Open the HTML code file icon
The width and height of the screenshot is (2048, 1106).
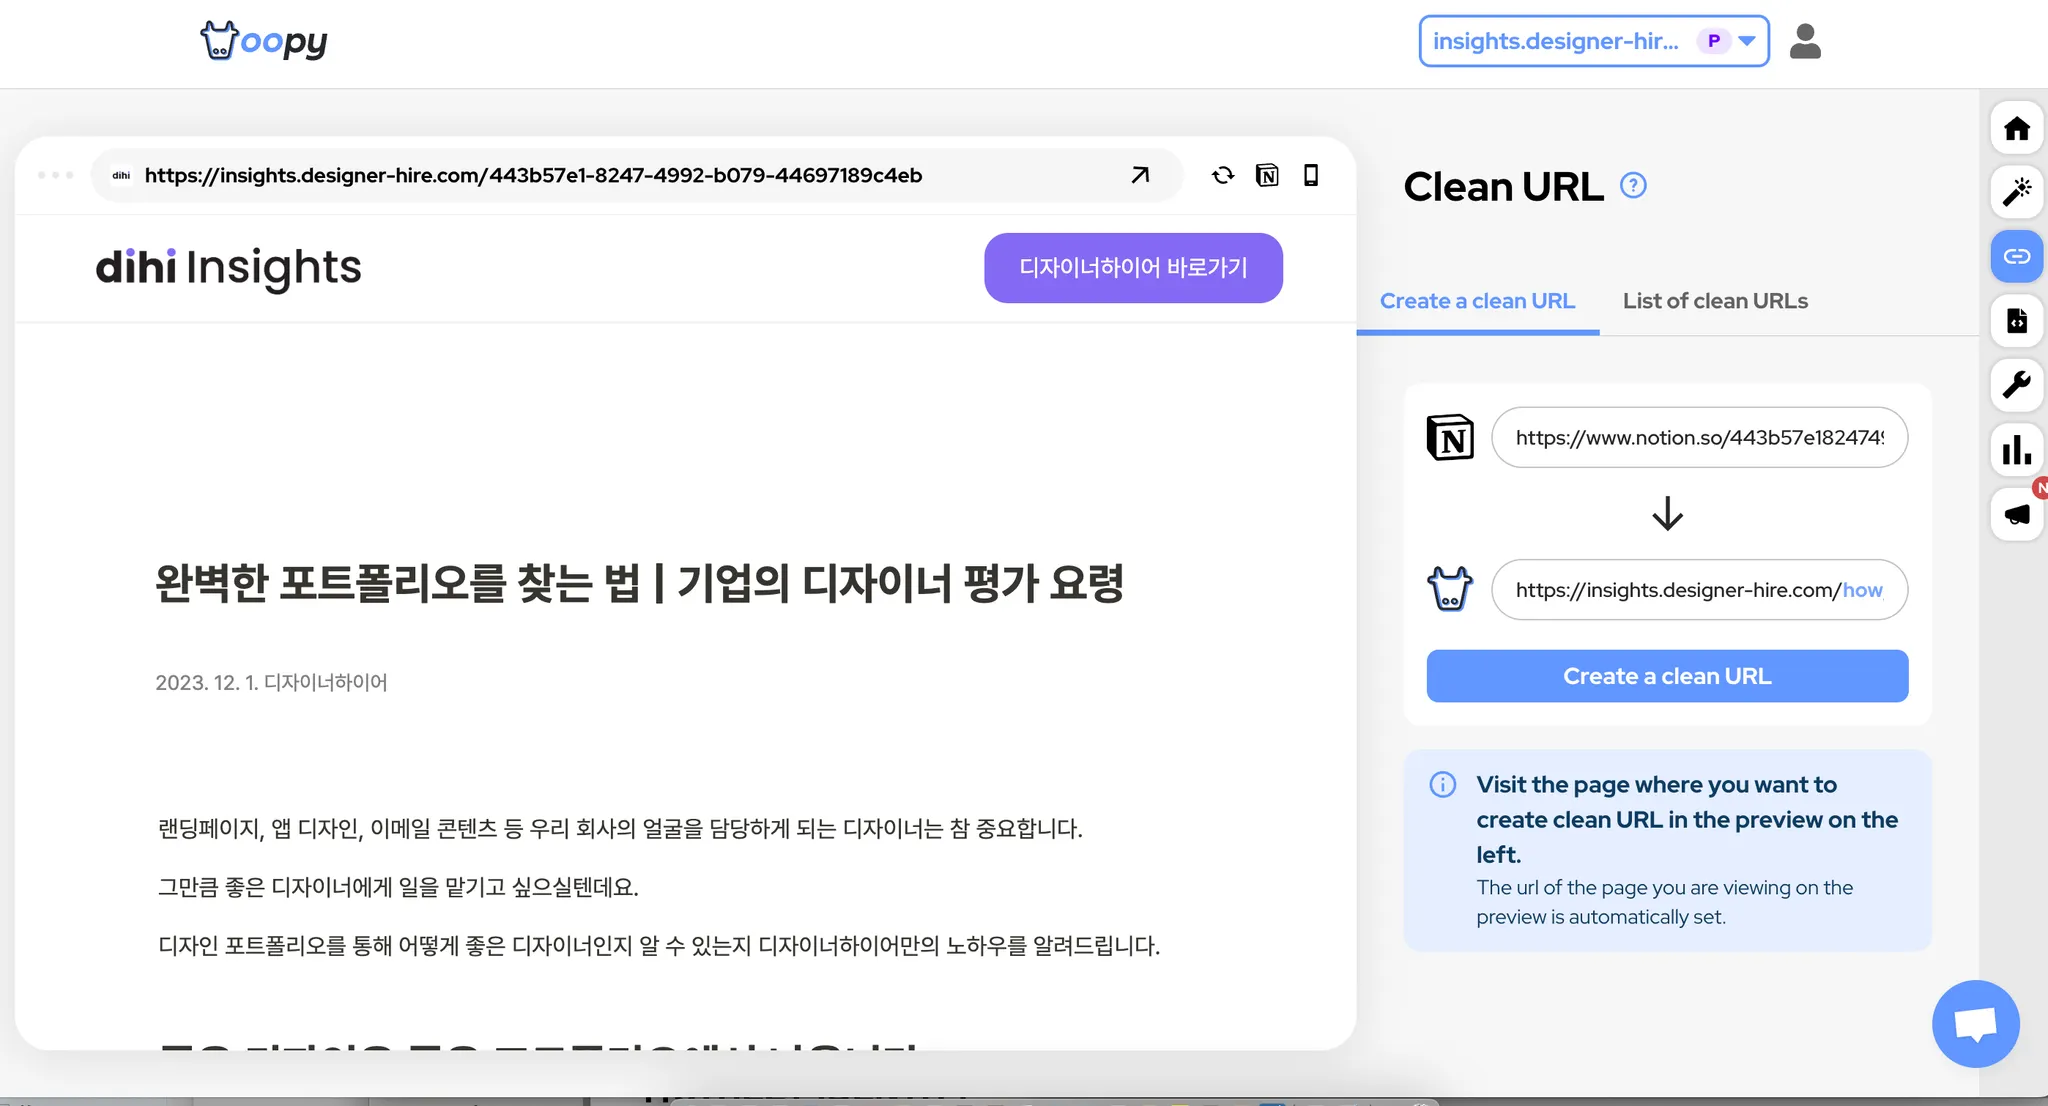(2016, 321)
